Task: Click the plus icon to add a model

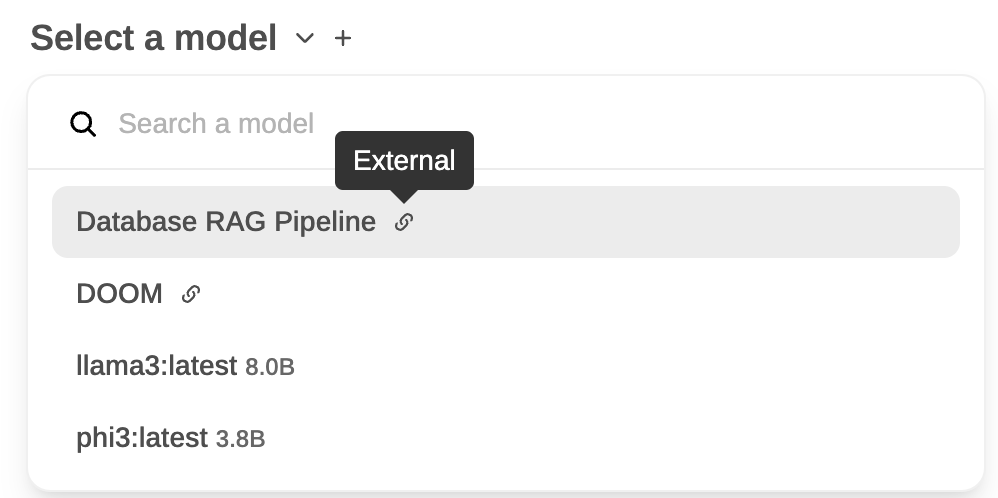Action: point(343,39)
